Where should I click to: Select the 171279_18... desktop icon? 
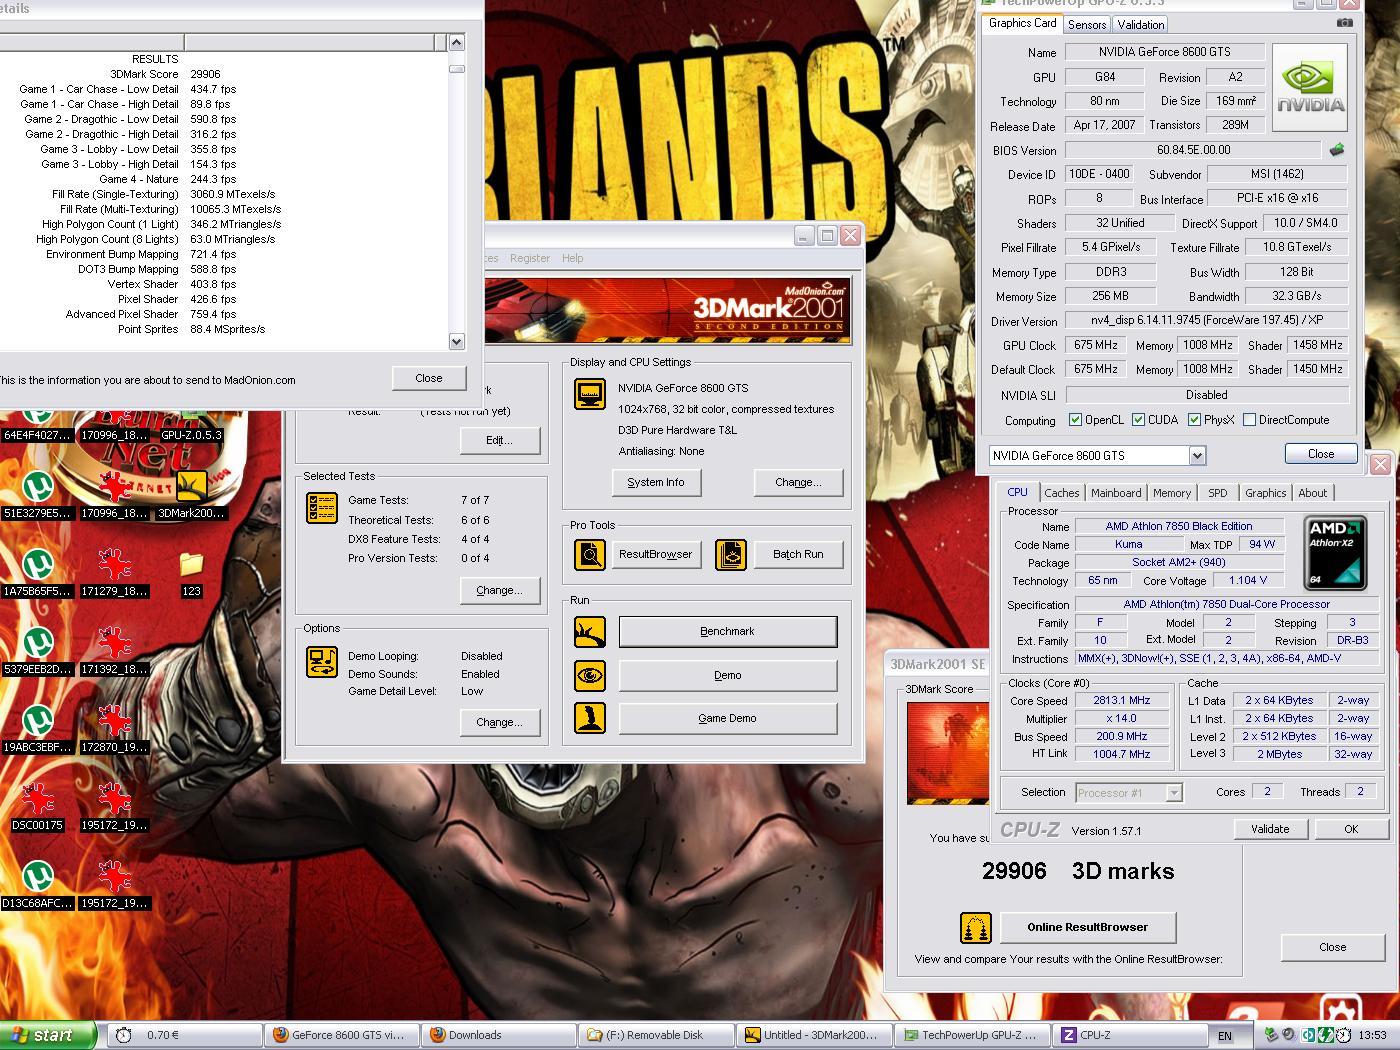114,573
